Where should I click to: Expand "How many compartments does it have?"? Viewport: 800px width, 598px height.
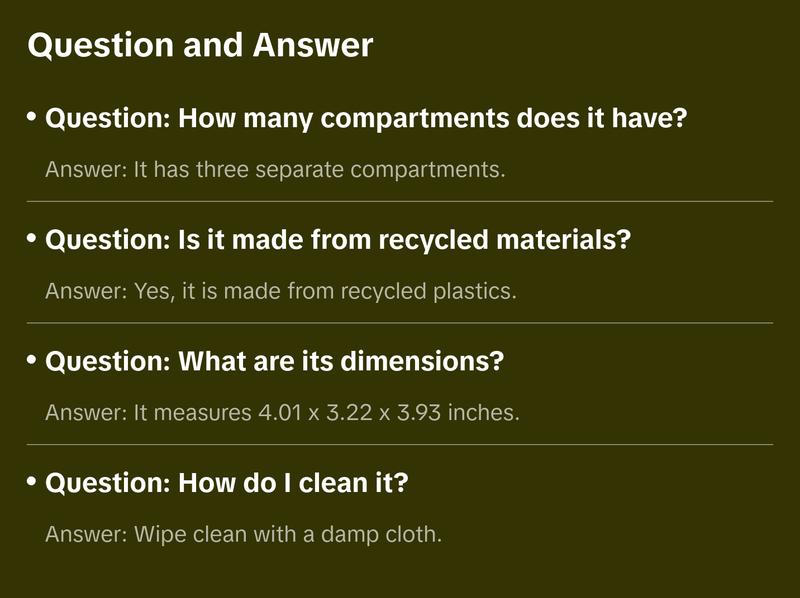click(x=366, y=119)
